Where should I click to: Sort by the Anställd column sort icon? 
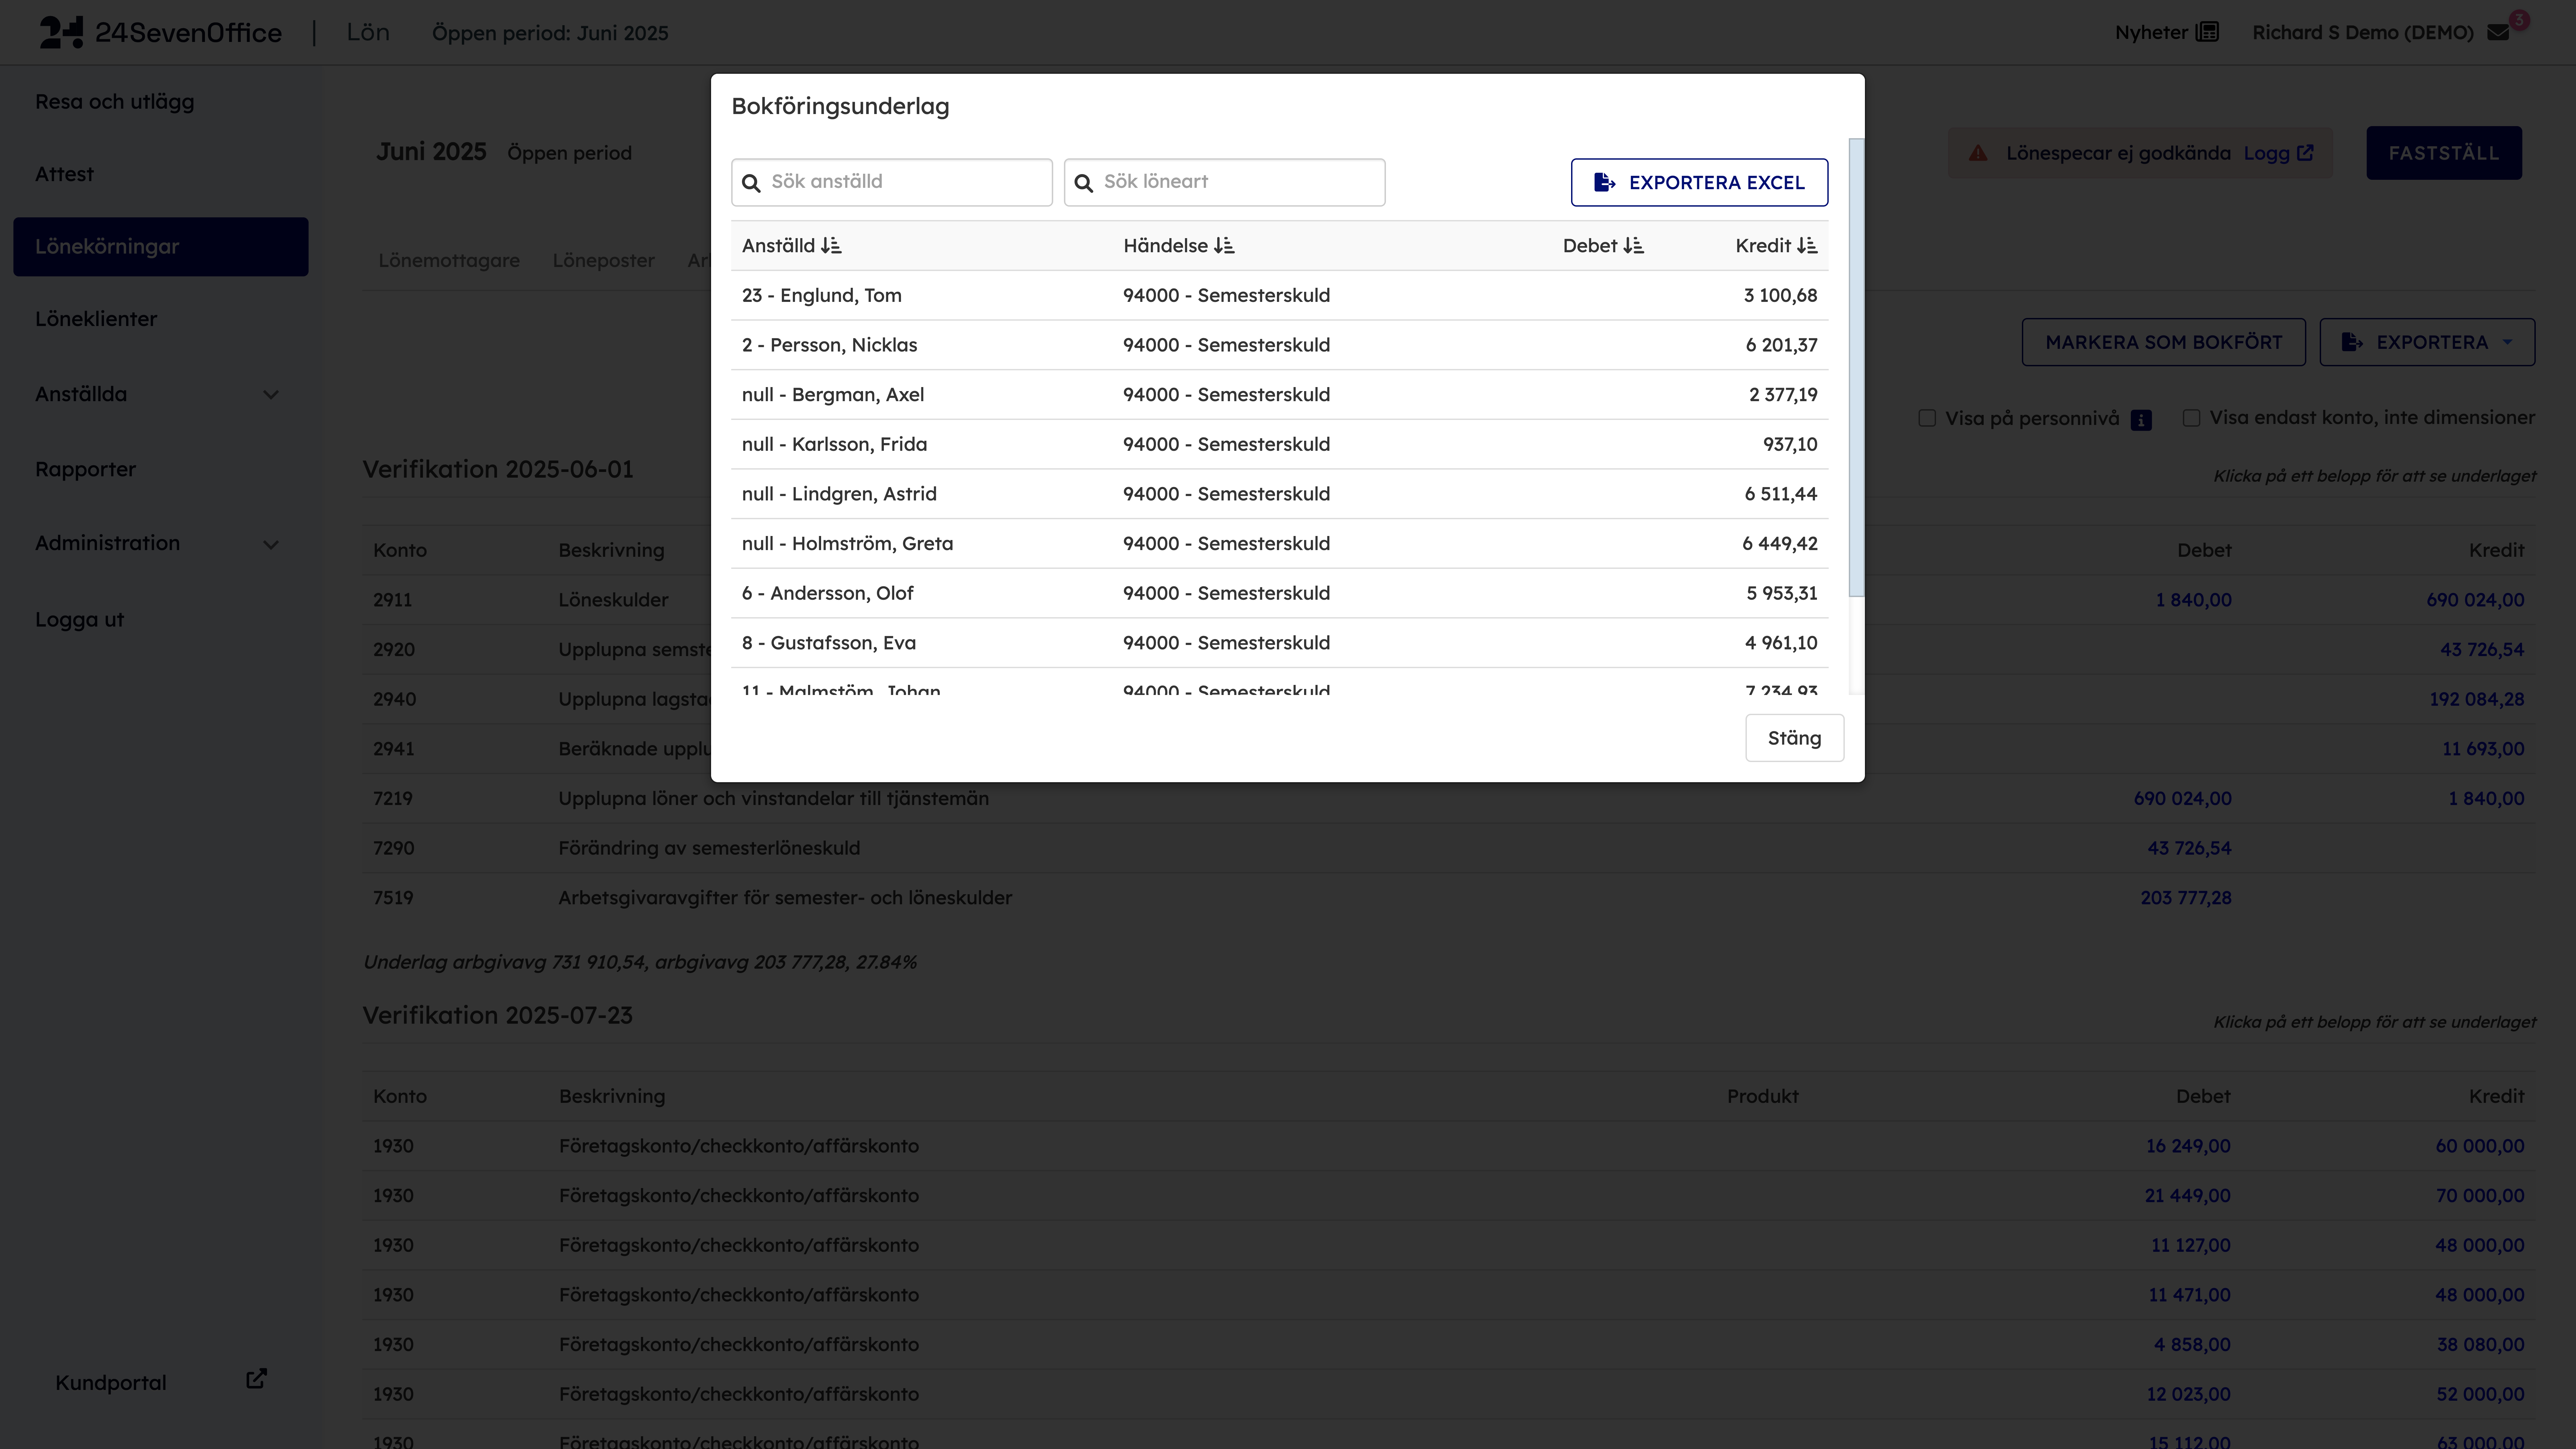click(x=831, y=246)
